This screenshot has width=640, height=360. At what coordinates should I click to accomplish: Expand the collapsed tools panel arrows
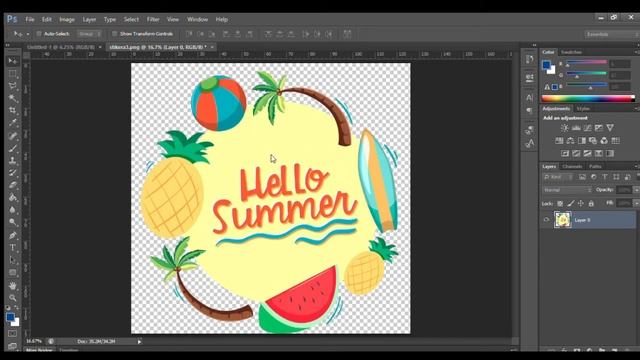[x=7, y=45]
